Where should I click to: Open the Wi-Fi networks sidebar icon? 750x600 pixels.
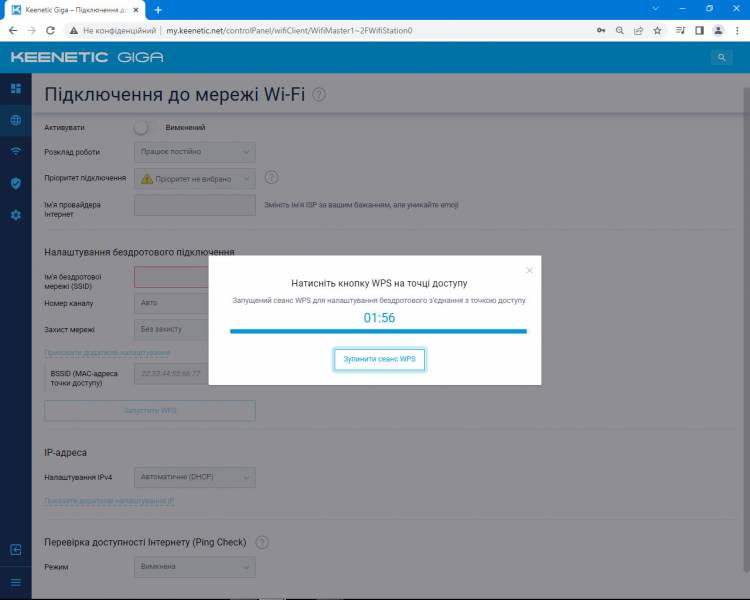click(16, 152)
